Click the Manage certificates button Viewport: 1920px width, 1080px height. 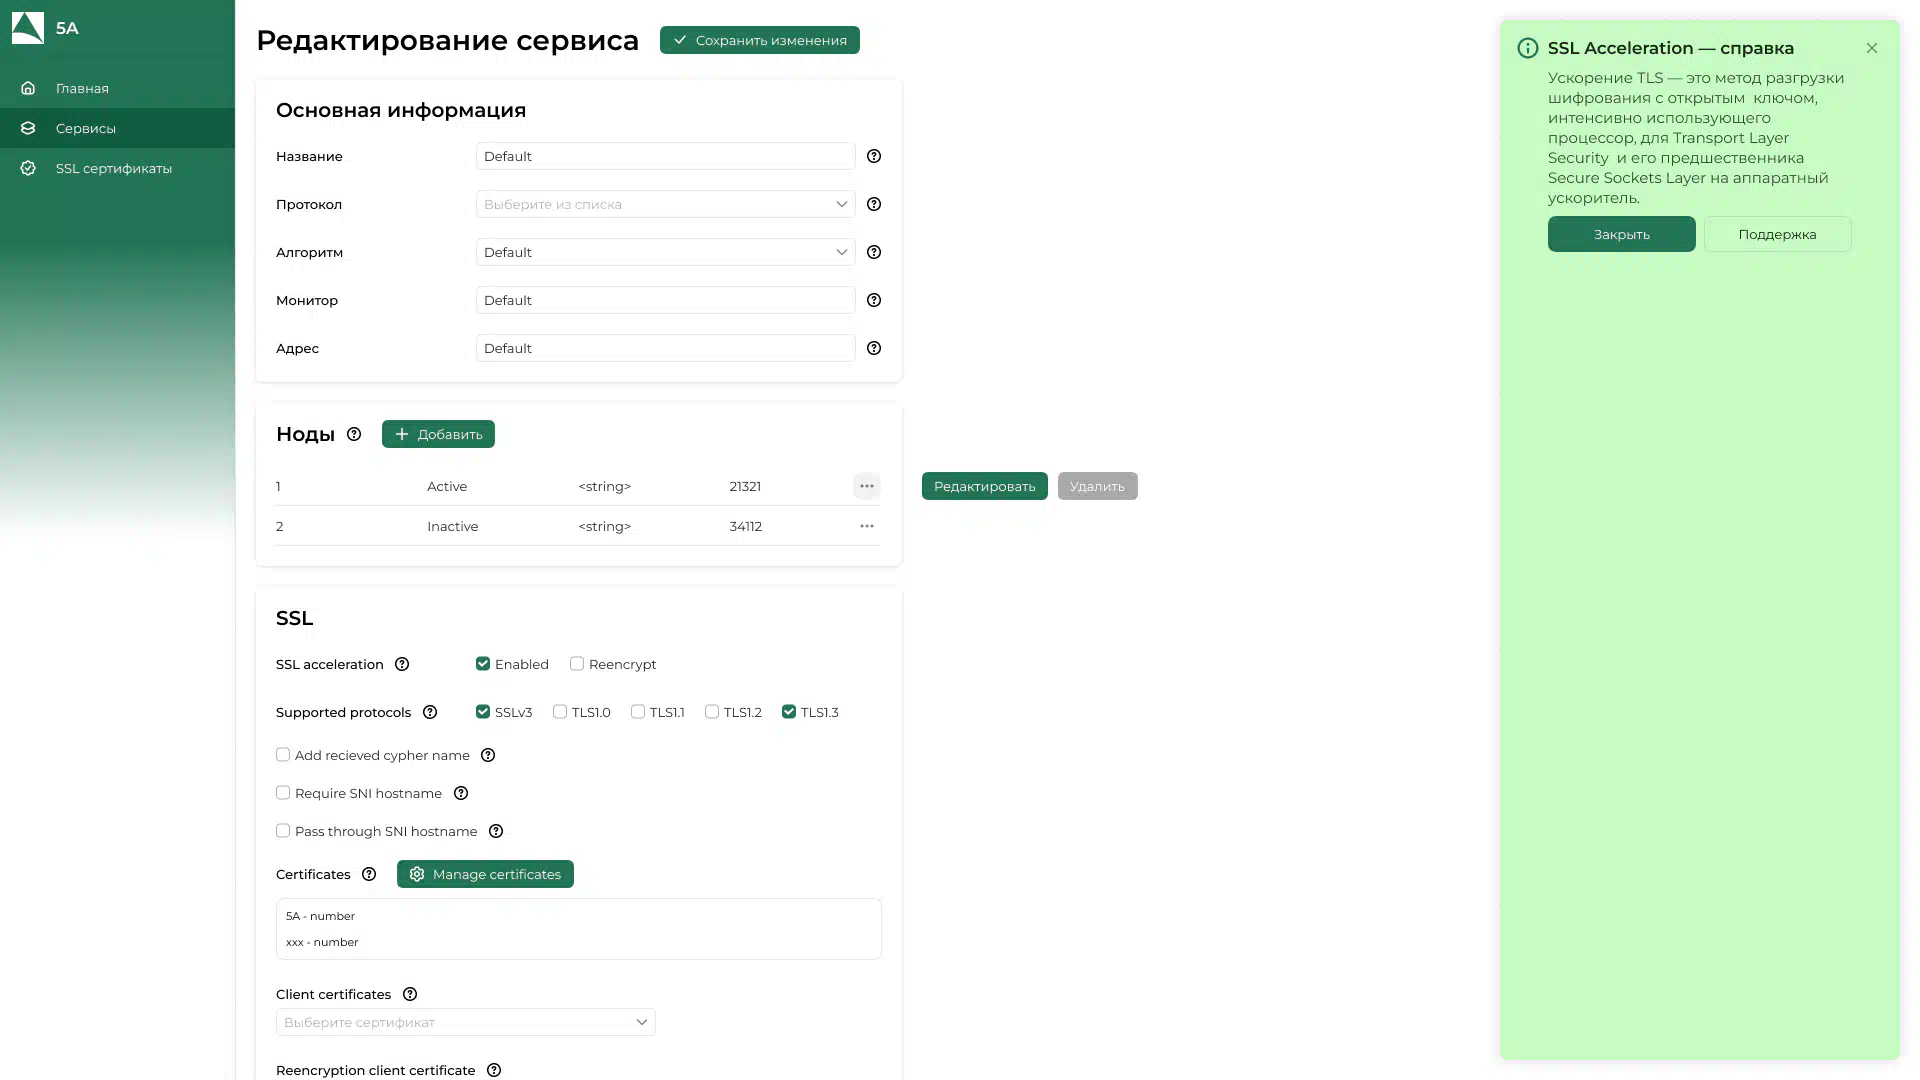click(x=485, y=874)
